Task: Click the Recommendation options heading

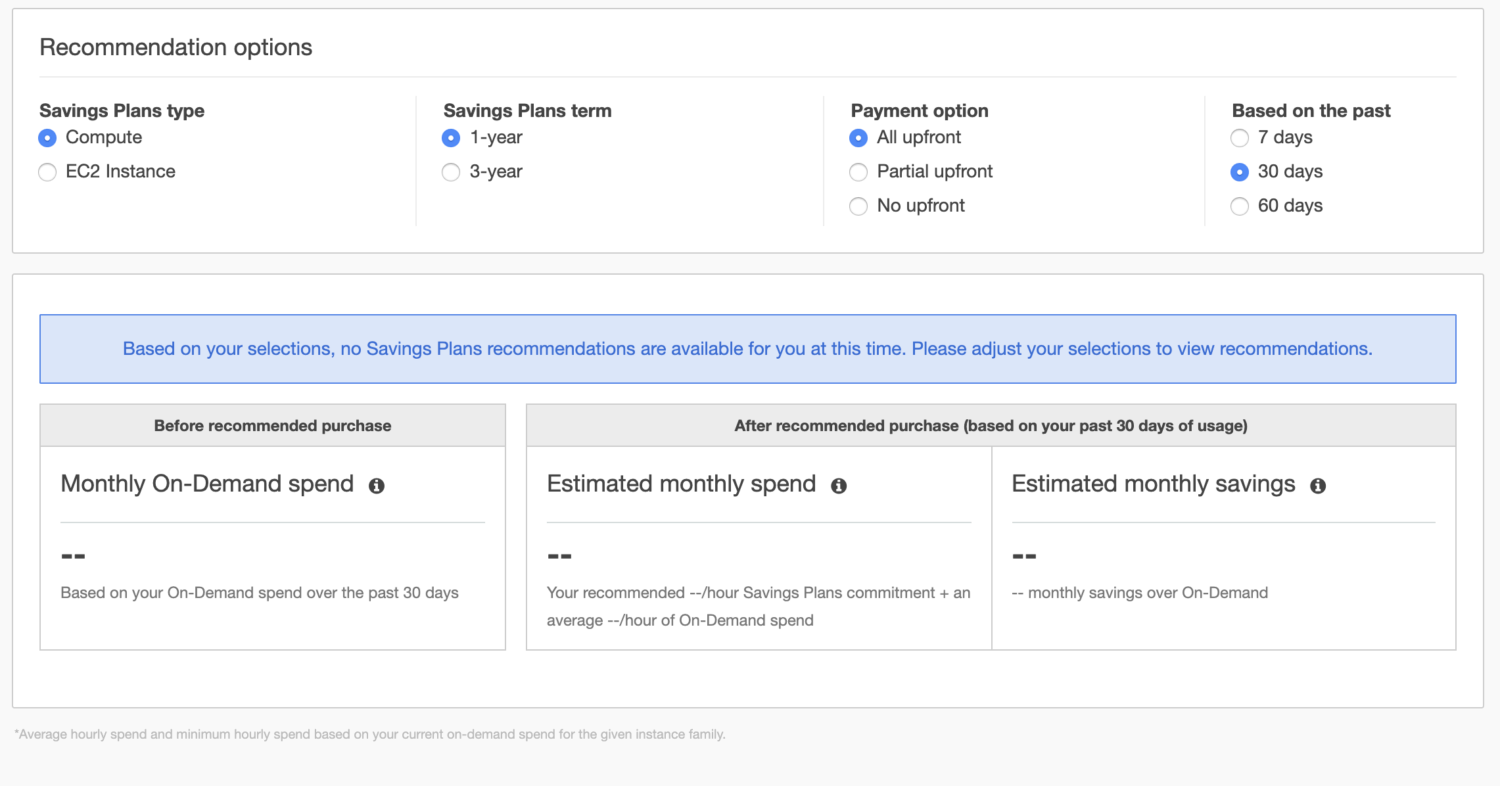Action: tap(176, 47)
